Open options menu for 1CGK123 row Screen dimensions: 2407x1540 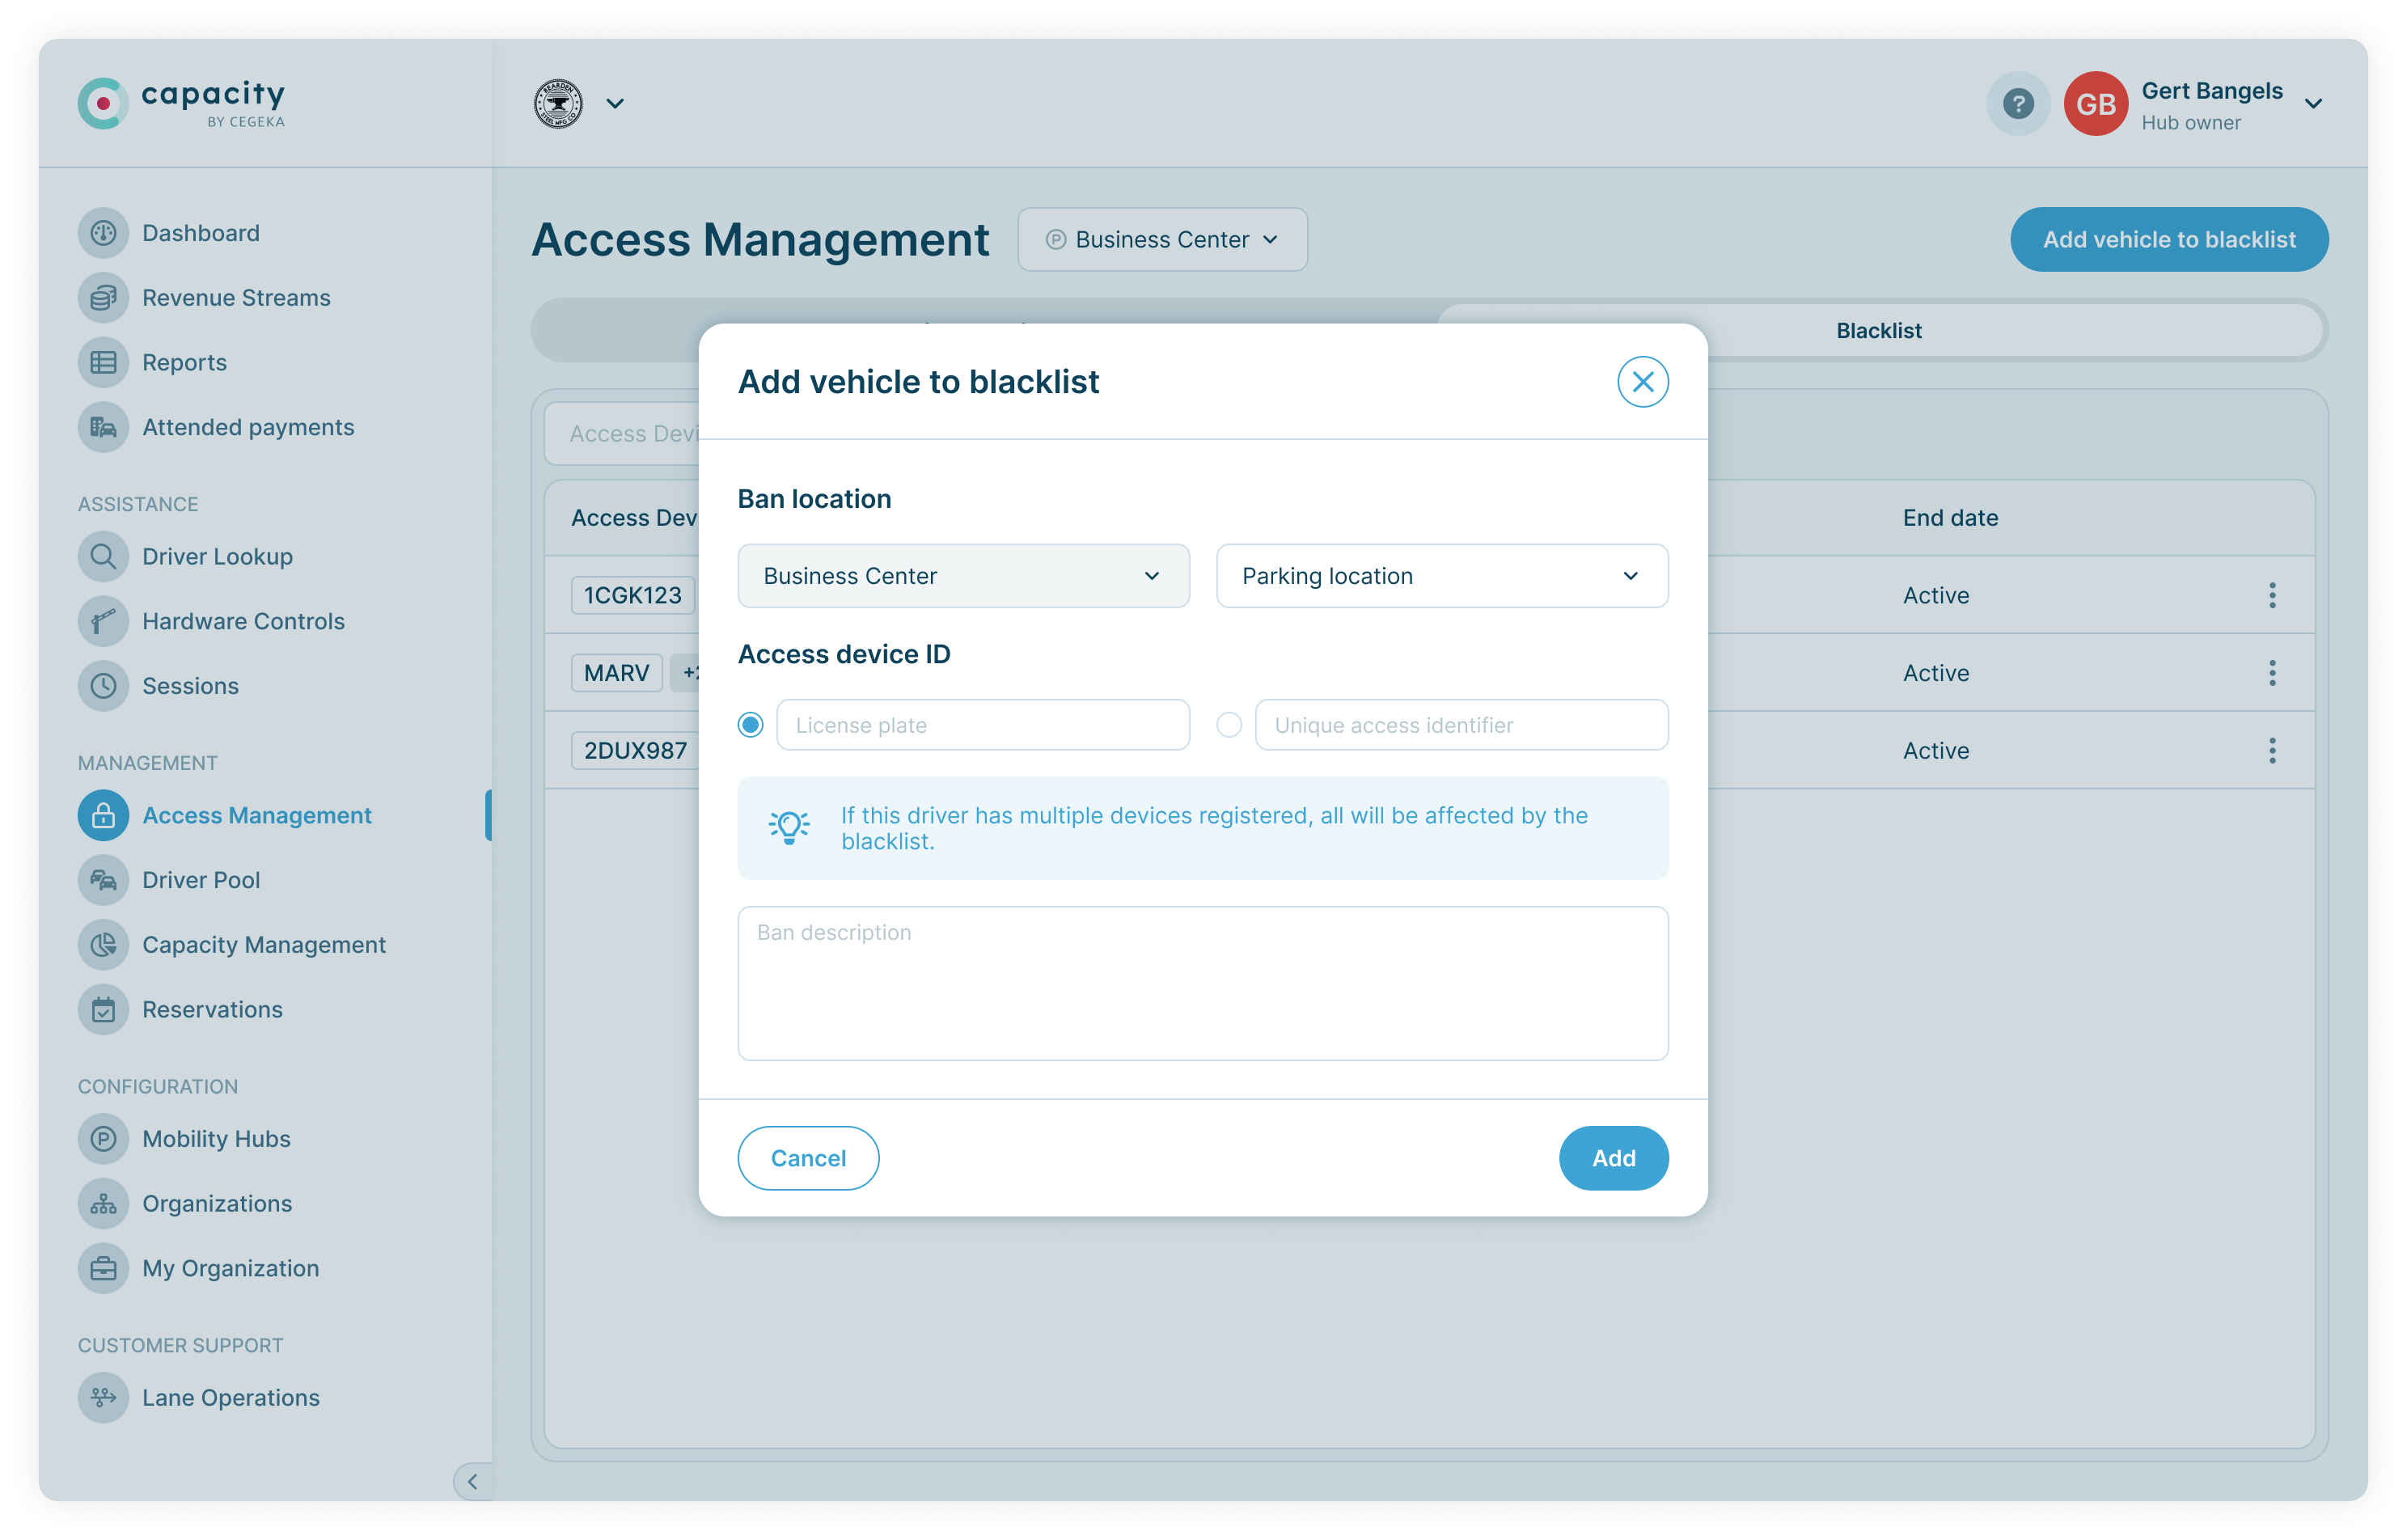point(2271,595)
